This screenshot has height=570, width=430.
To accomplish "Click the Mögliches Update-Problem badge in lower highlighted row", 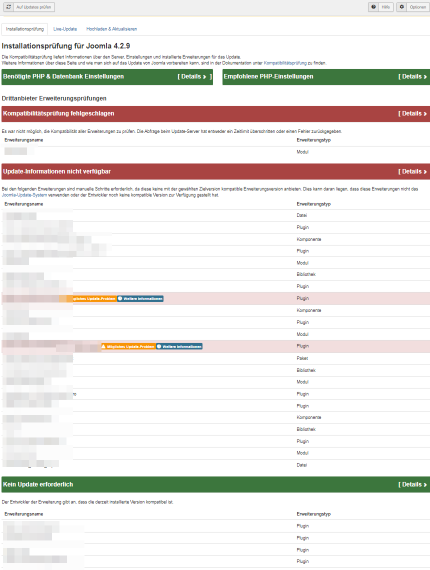I will [128, 346].
